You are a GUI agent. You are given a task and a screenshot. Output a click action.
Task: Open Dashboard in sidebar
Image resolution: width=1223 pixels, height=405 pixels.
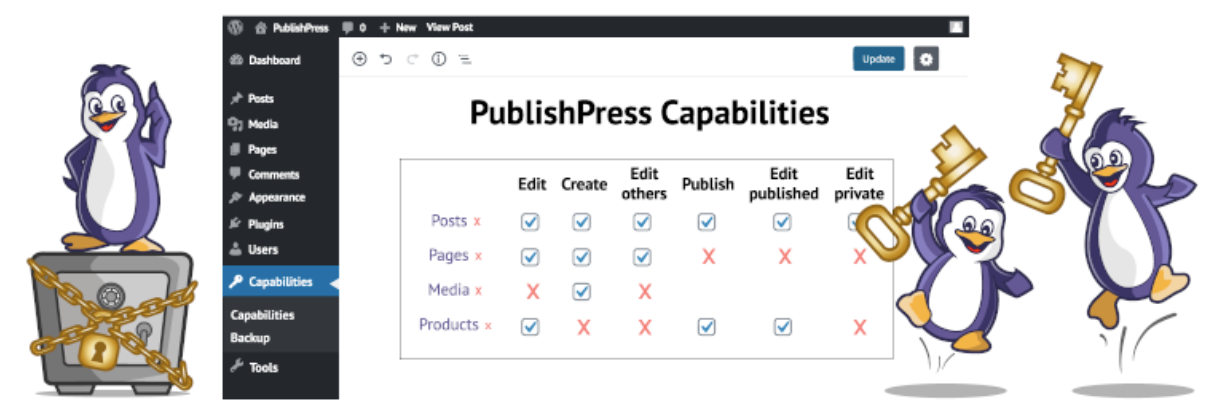[265, 60]
